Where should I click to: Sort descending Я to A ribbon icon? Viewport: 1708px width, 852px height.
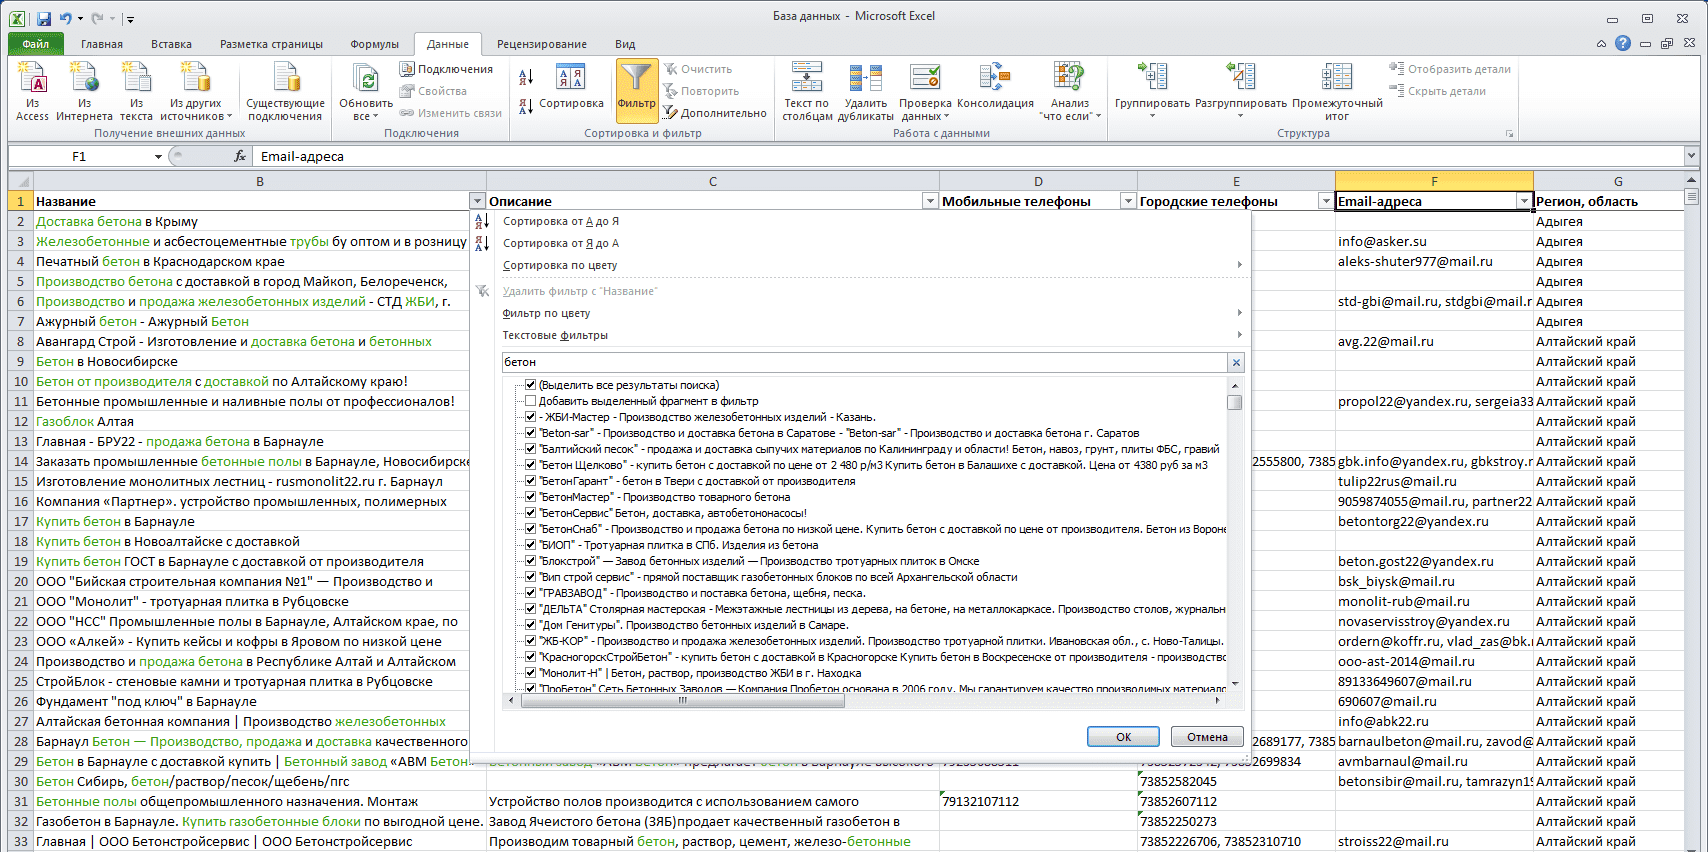[526, 106]
